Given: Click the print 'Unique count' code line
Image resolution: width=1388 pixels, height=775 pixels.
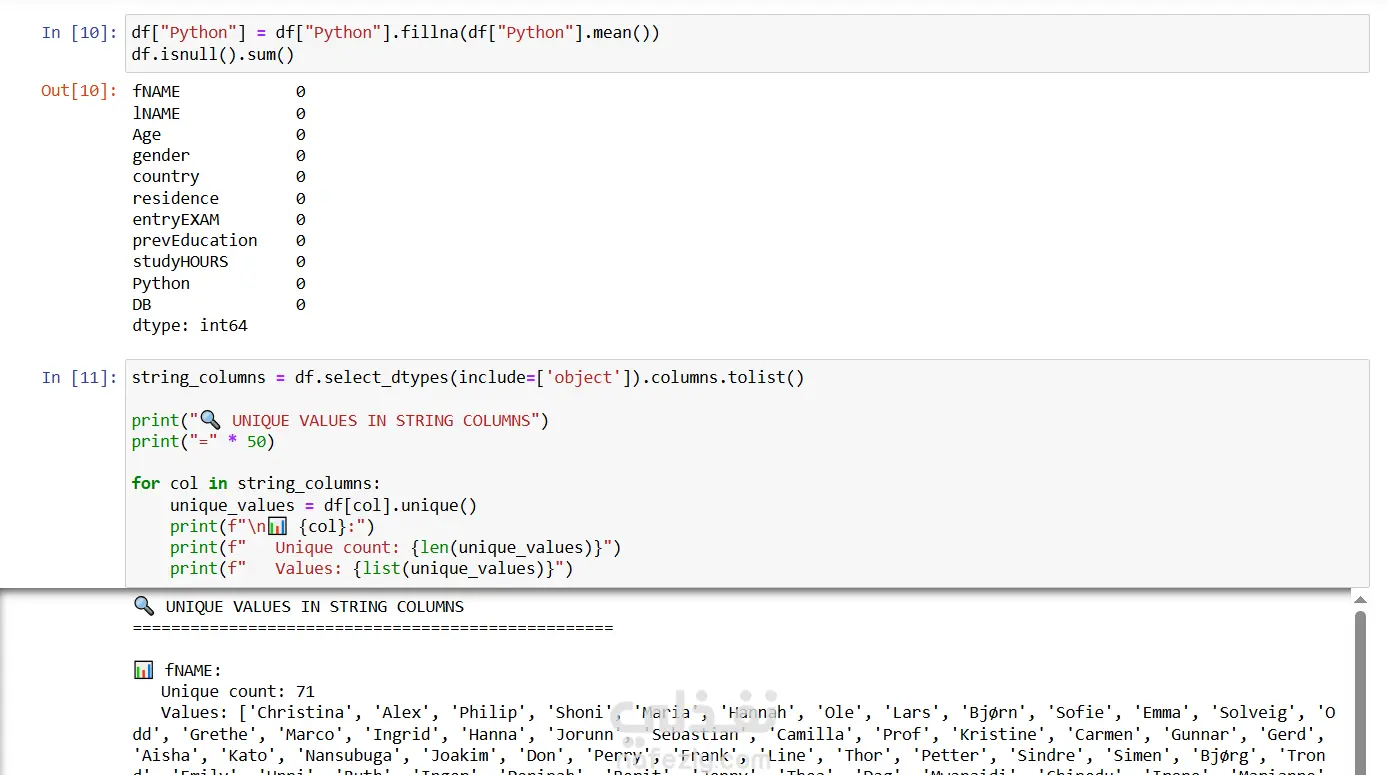Looking at the screenshot, I should (x=396, y=548).
